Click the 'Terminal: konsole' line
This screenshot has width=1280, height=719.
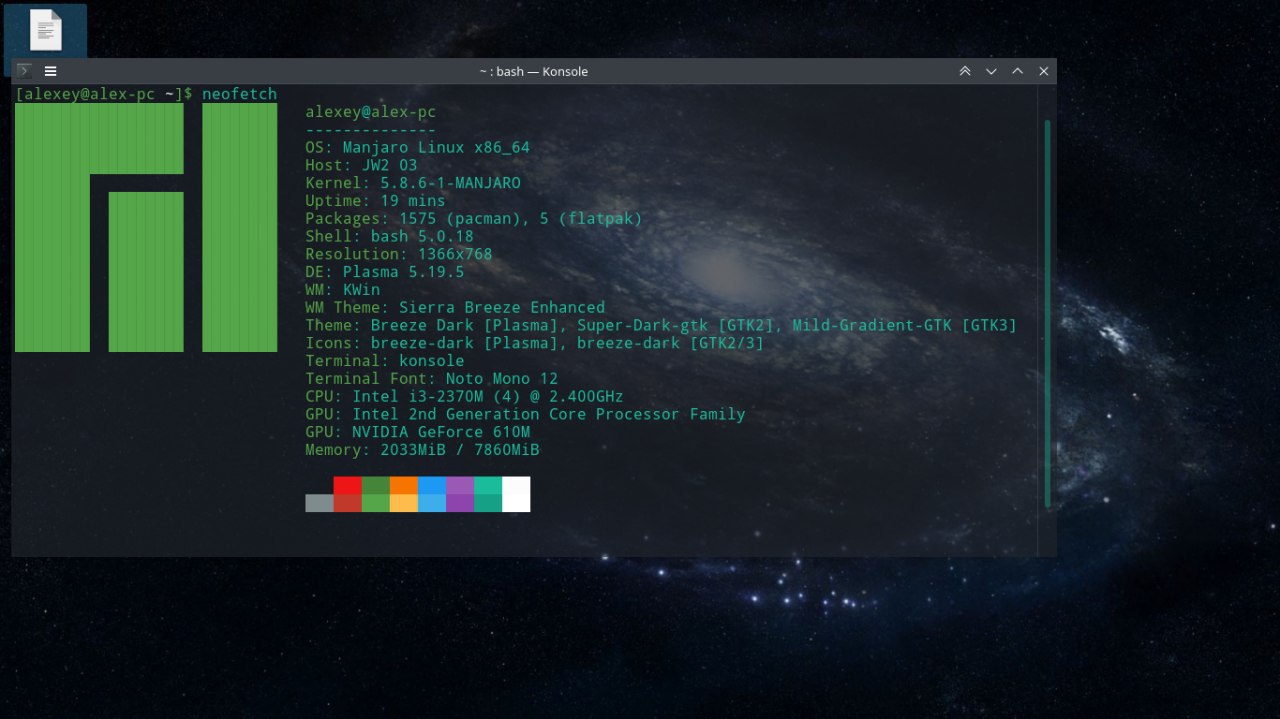tap(385, 361)
